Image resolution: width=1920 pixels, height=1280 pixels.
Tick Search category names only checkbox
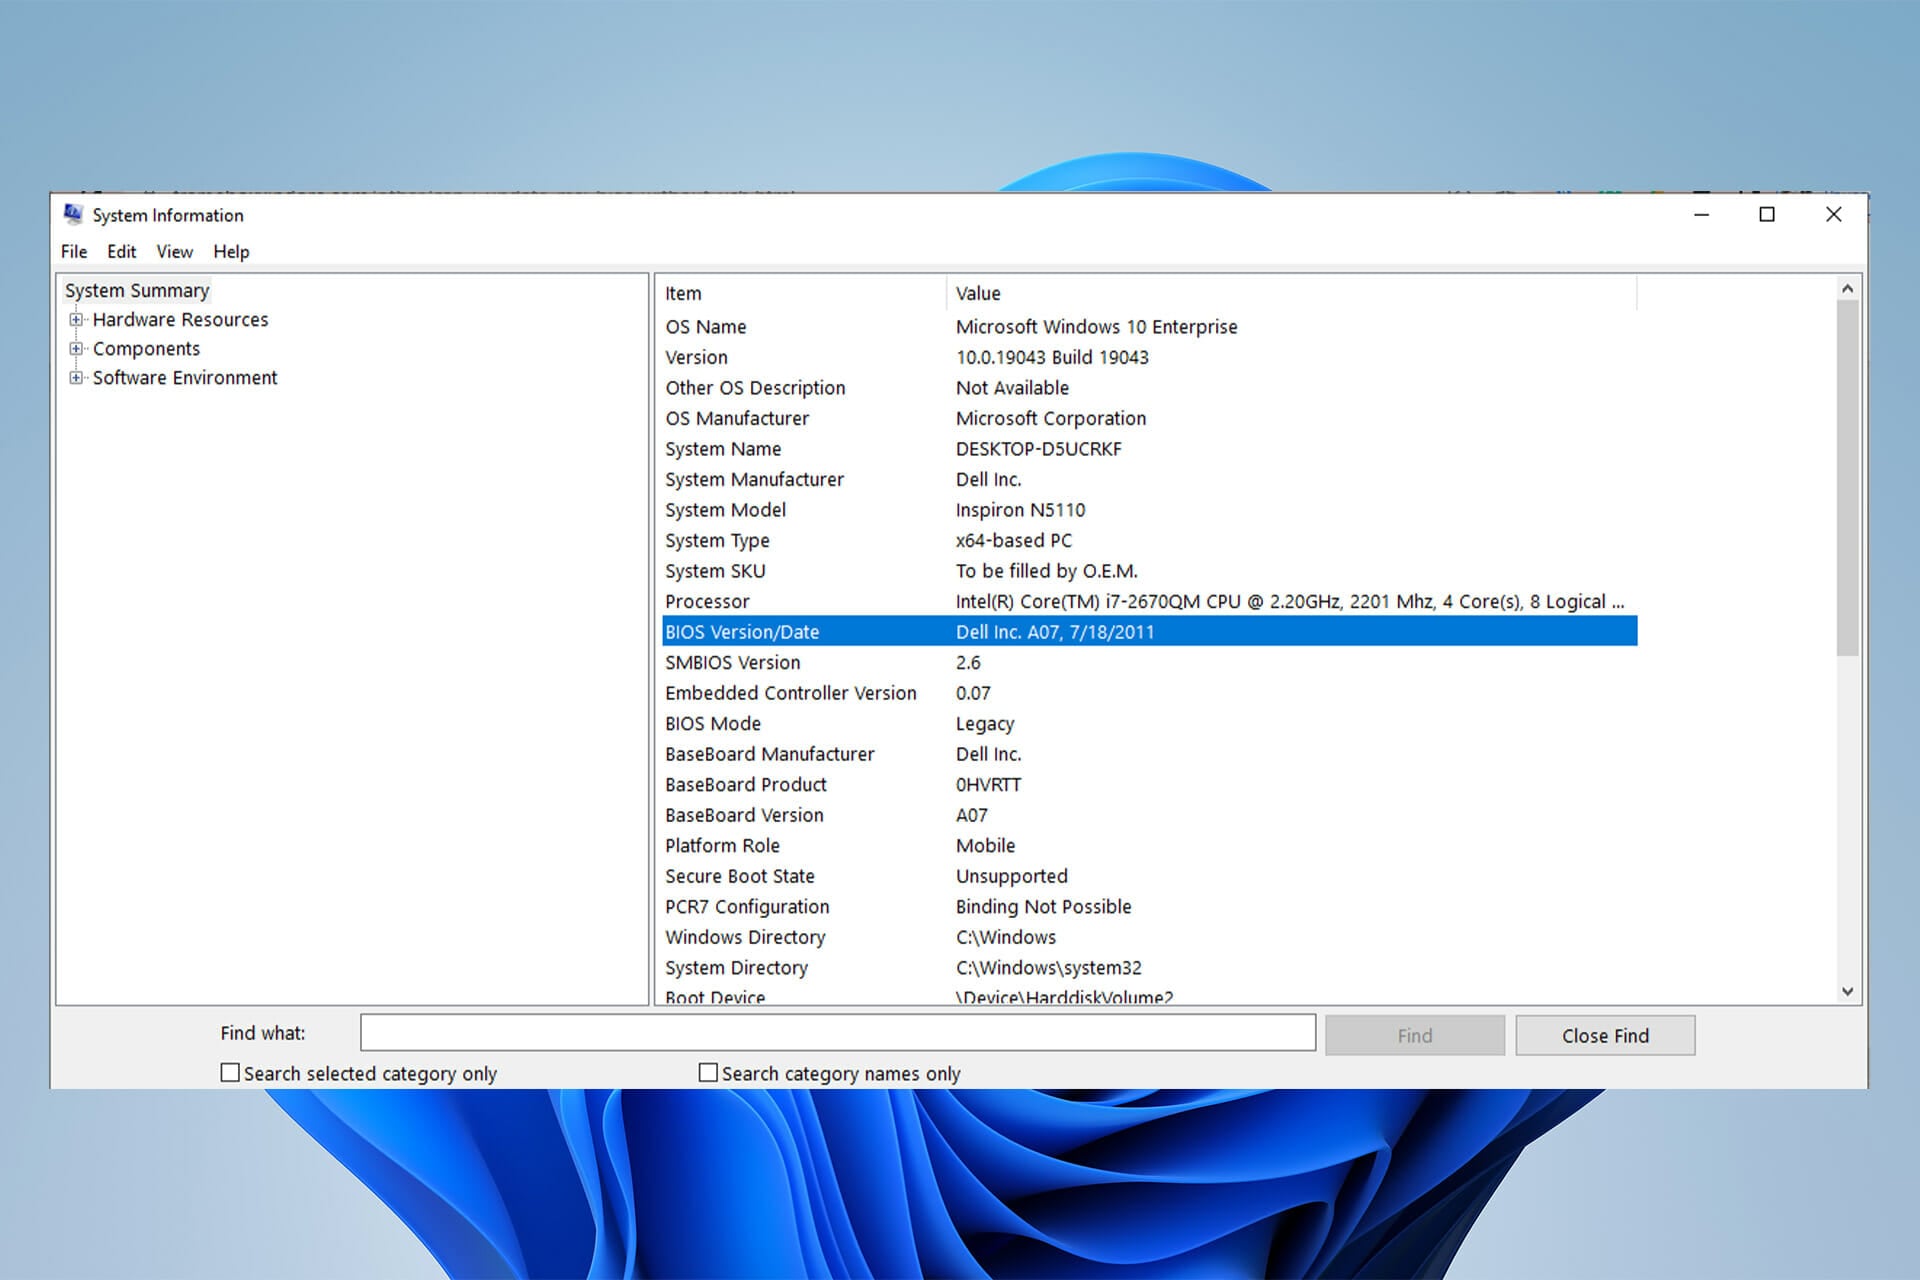click(x=708, y=1073)
